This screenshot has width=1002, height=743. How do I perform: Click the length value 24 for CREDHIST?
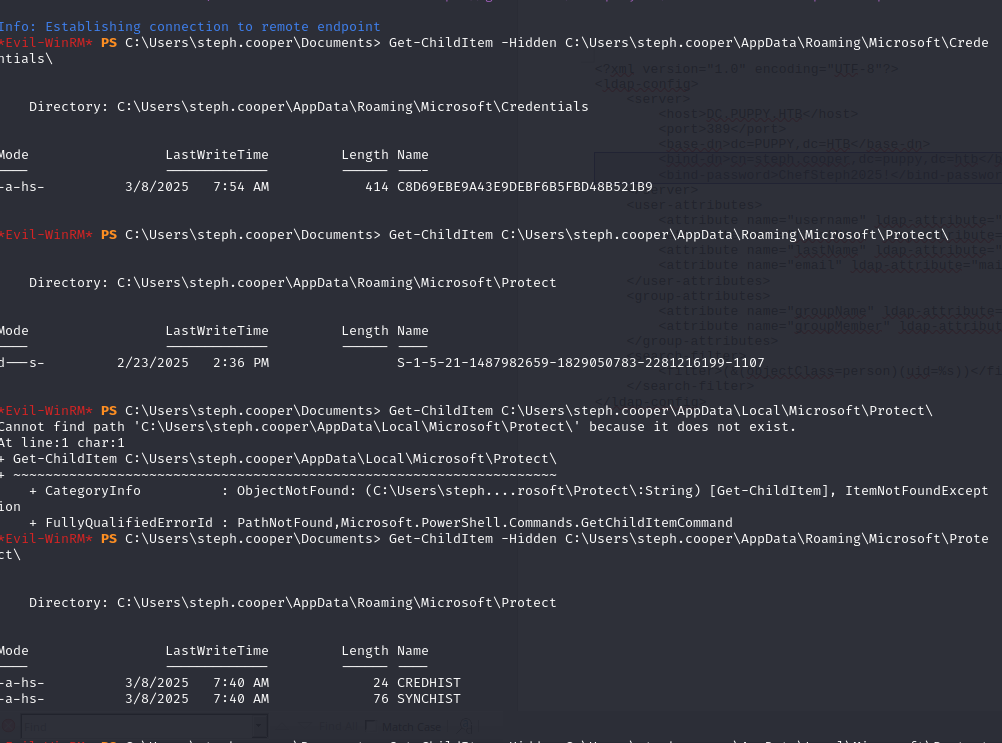381,683
